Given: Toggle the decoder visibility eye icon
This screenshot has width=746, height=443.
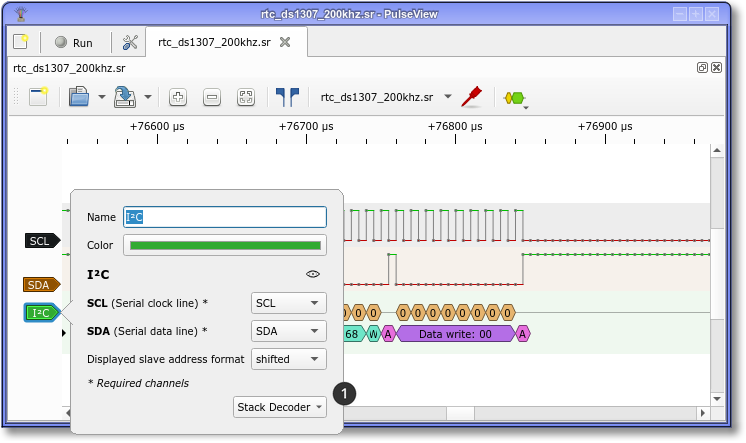Looking at the screenshot, I should pos(313,274).
